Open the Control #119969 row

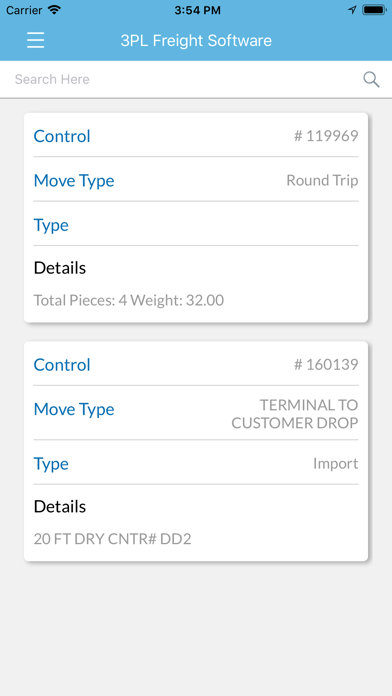click(x=196, y=136)
